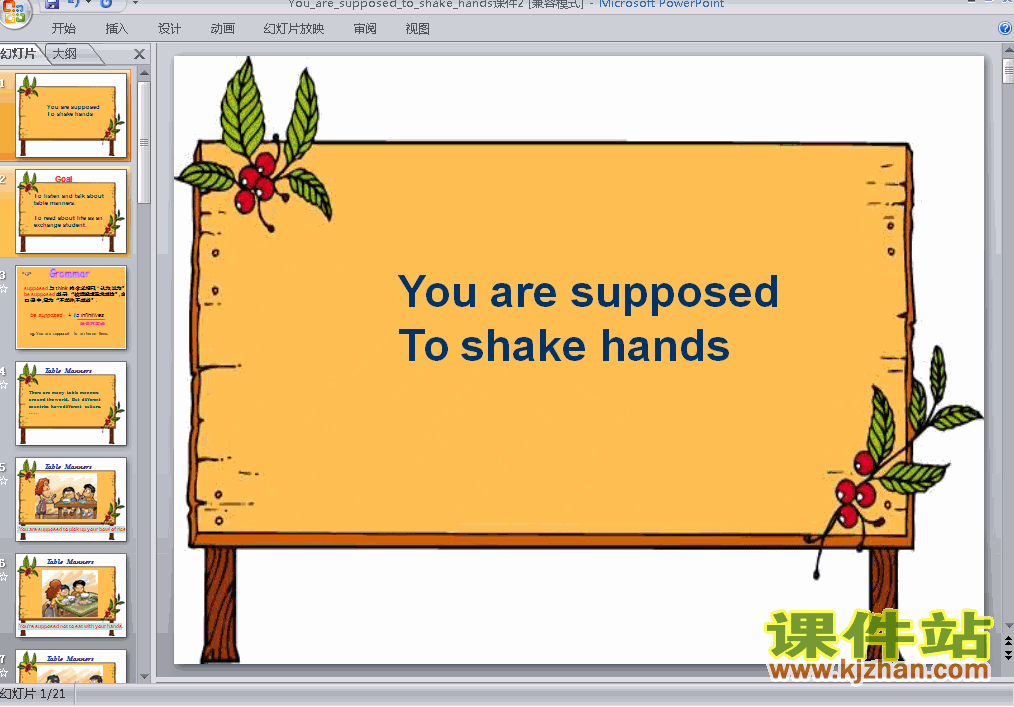The image size is (1014, 707).
Task: Select the 审阅 ribbon tab
Action: (x=365, y=28)
